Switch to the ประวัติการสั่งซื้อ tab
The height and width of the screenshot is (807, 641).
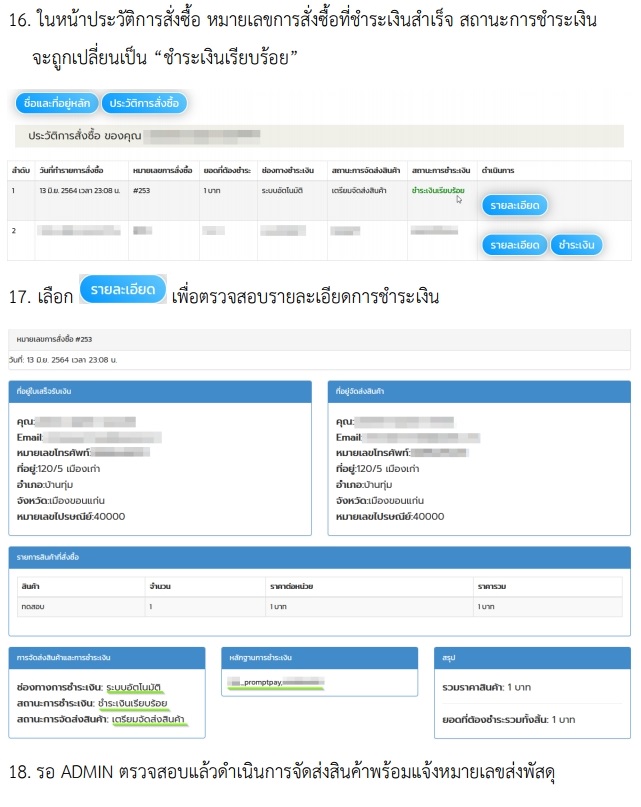(144, 103)
